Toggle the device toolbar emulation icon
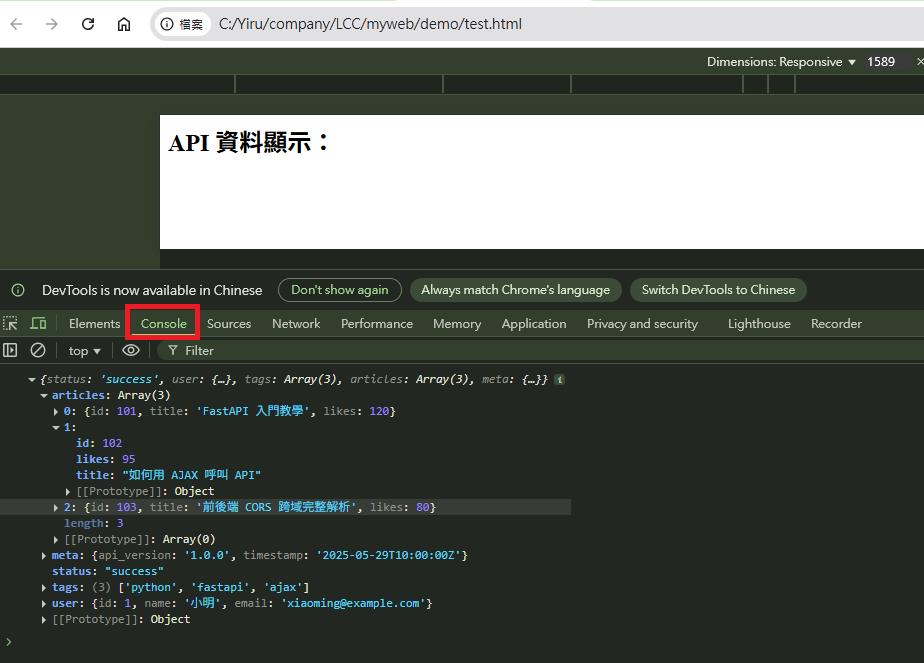 tap(37, 323)
